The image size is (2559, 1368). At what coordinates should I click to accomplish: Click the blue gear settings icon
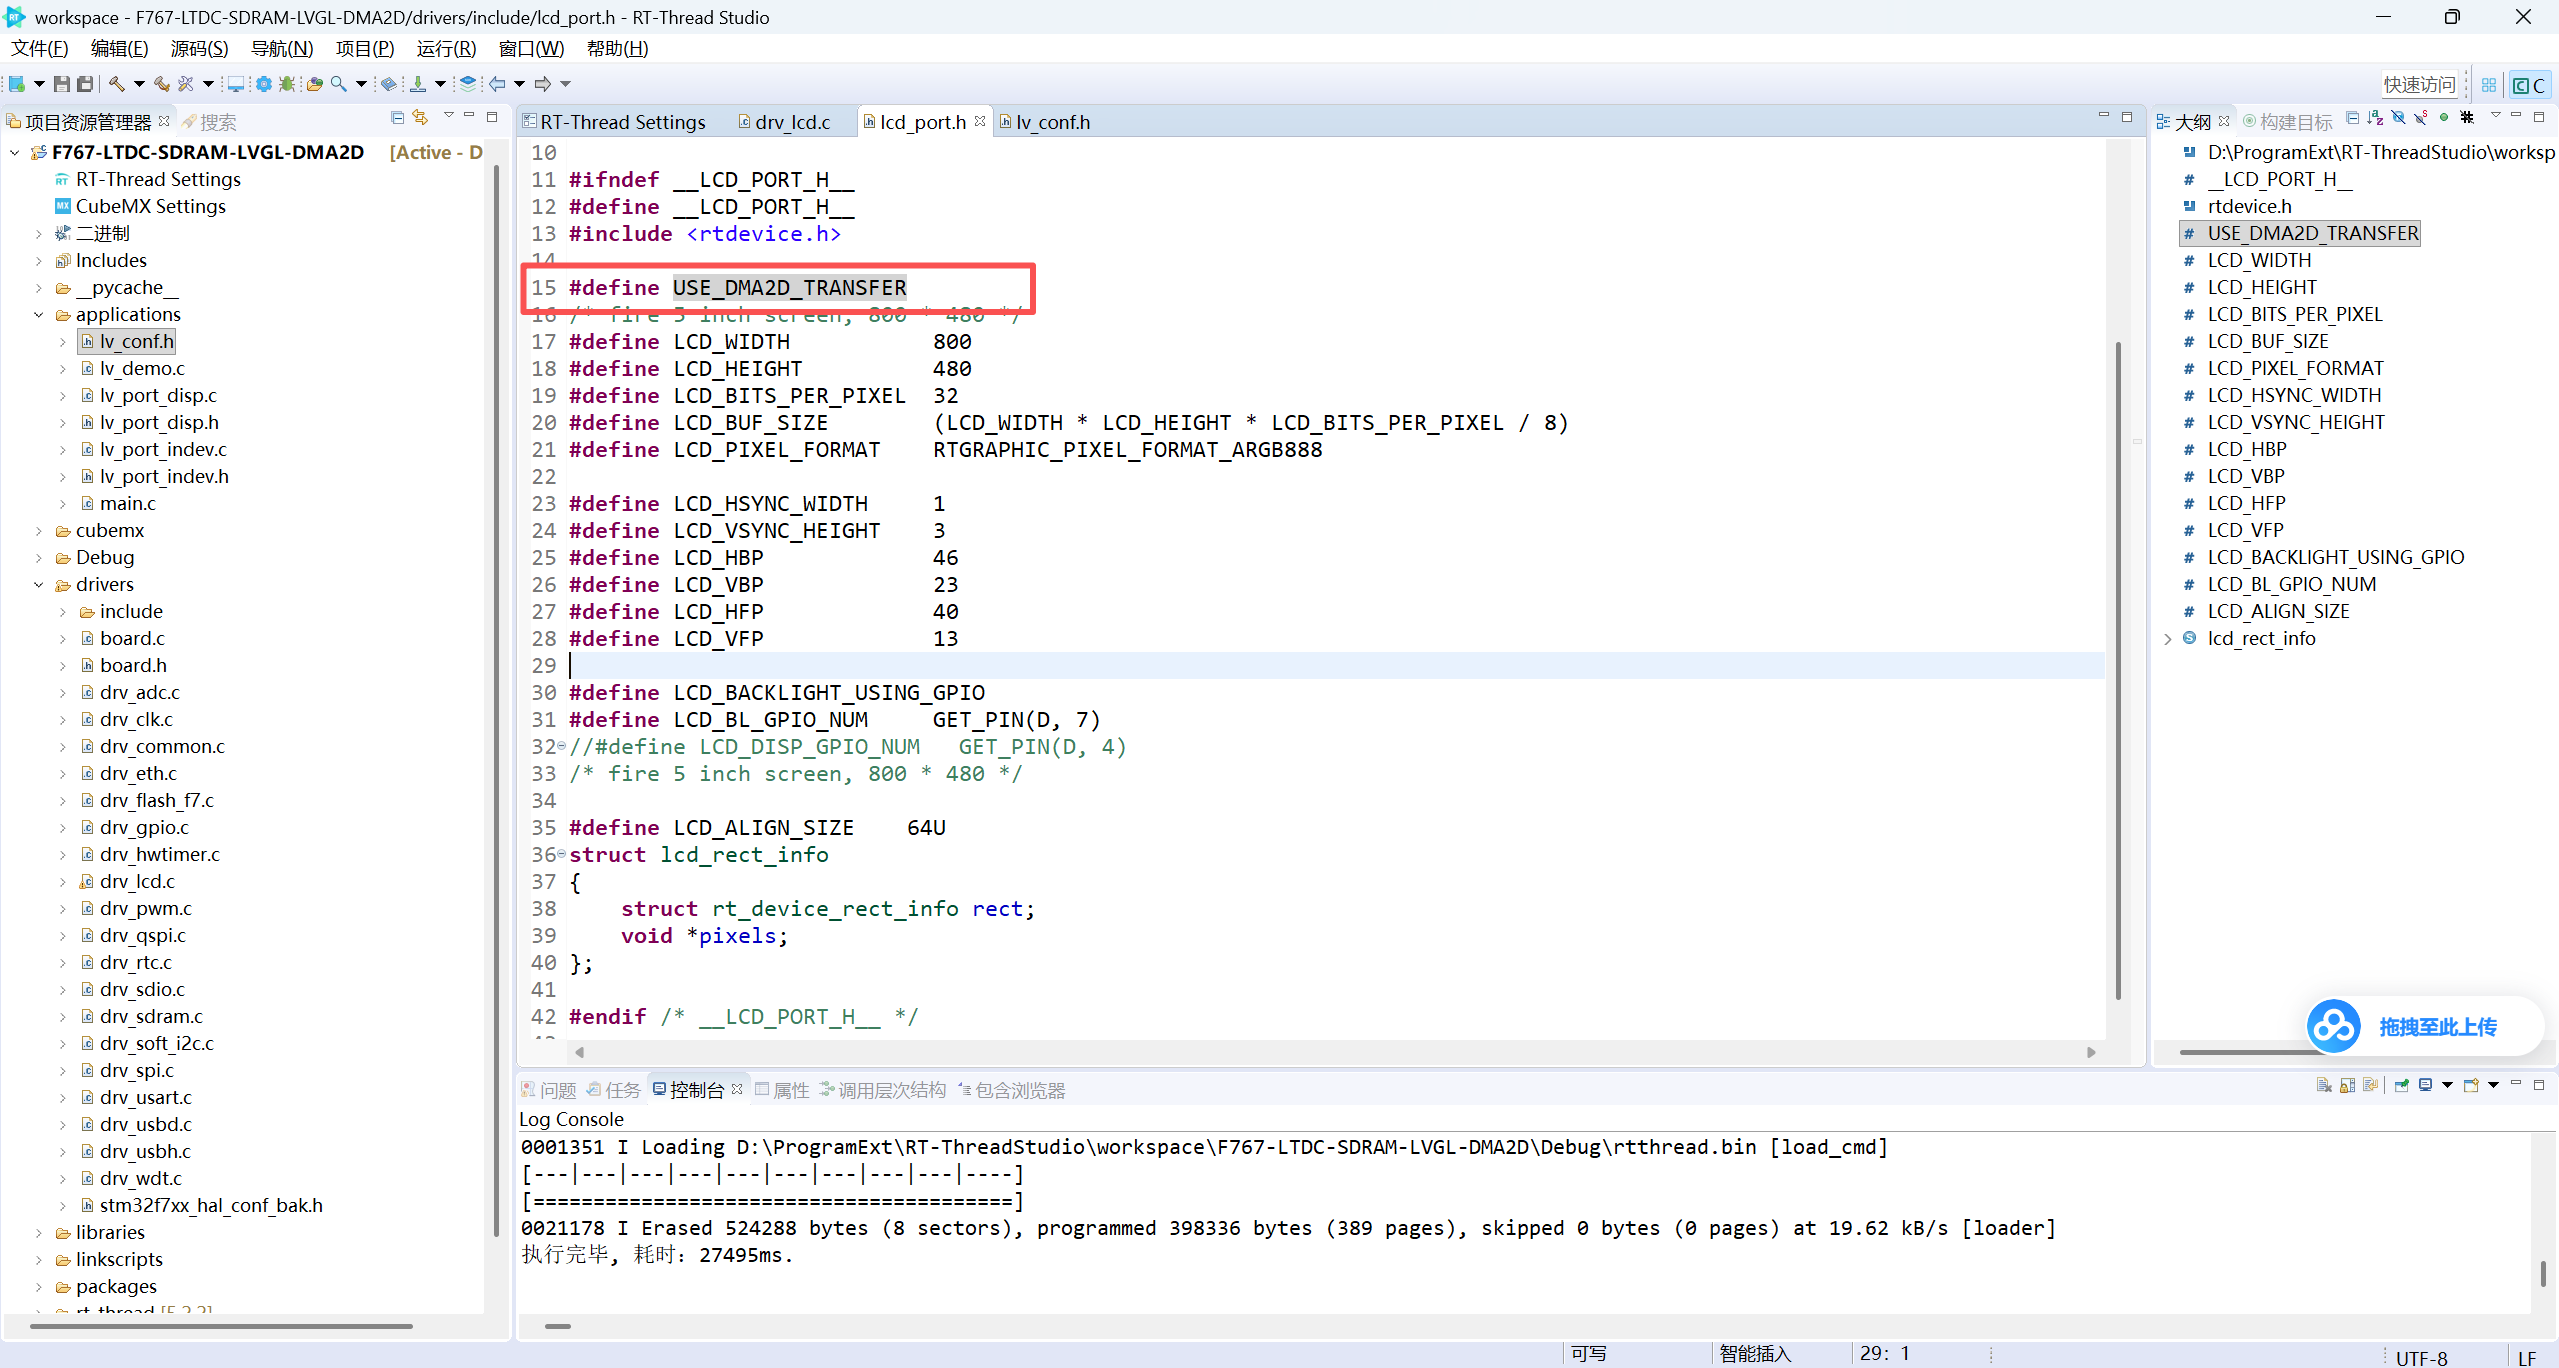[263, 84]
